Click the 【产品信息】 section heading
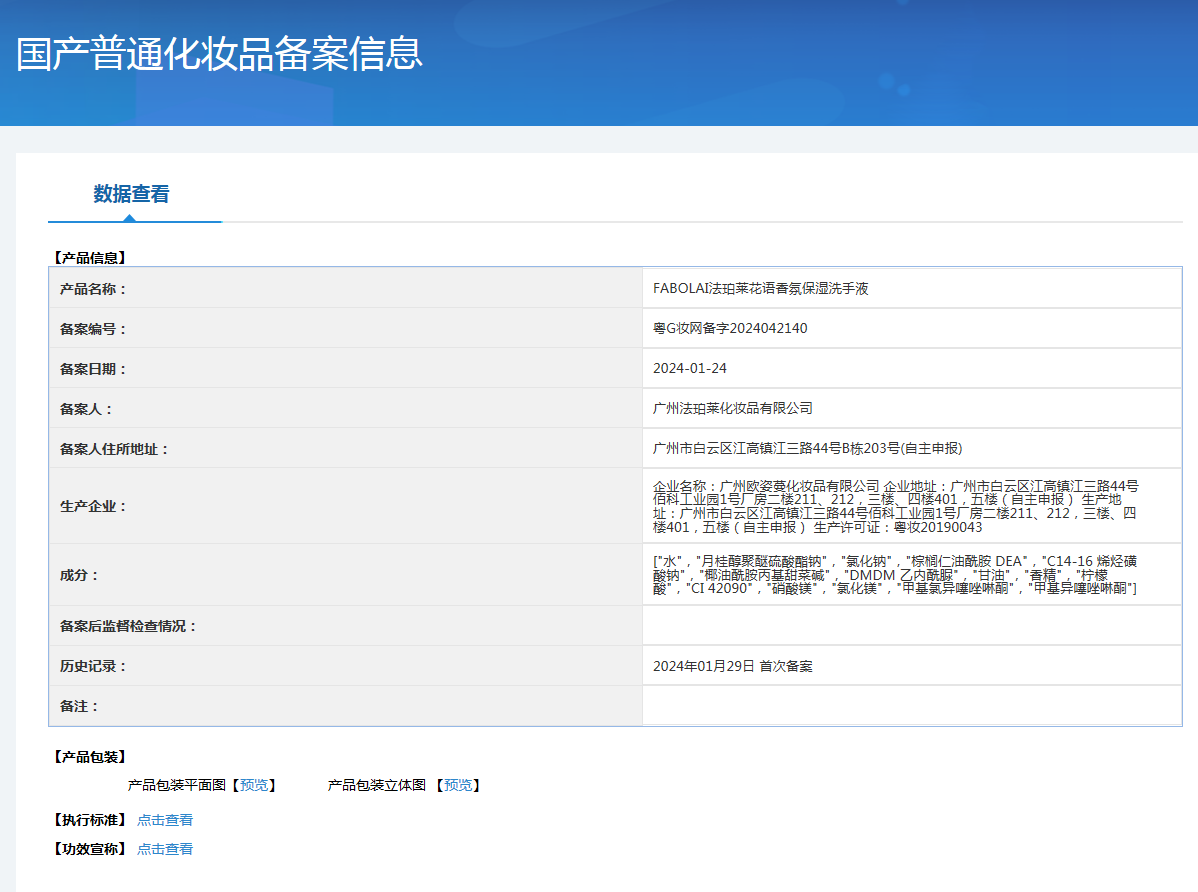 89,257
